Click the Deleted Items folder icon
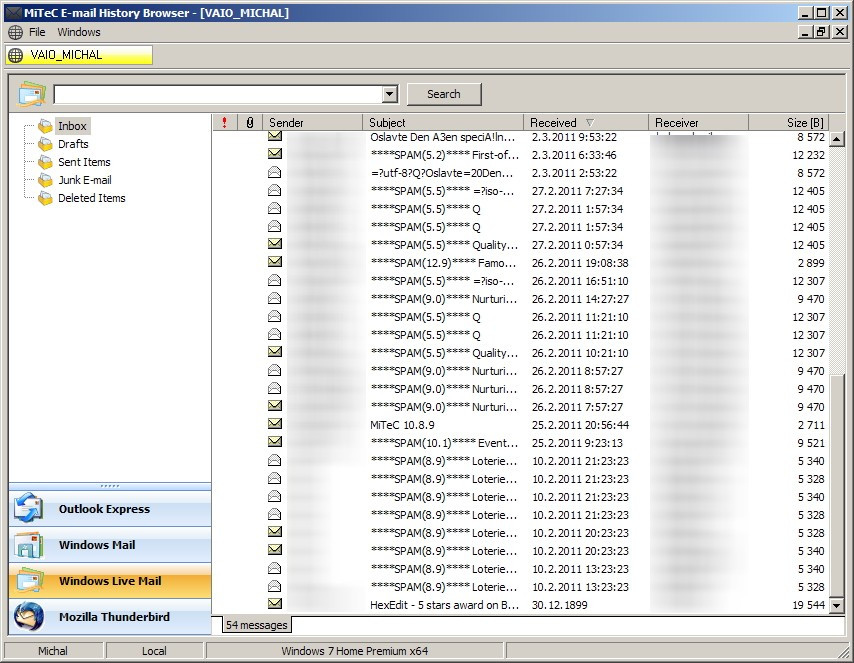 coord(45,198)
